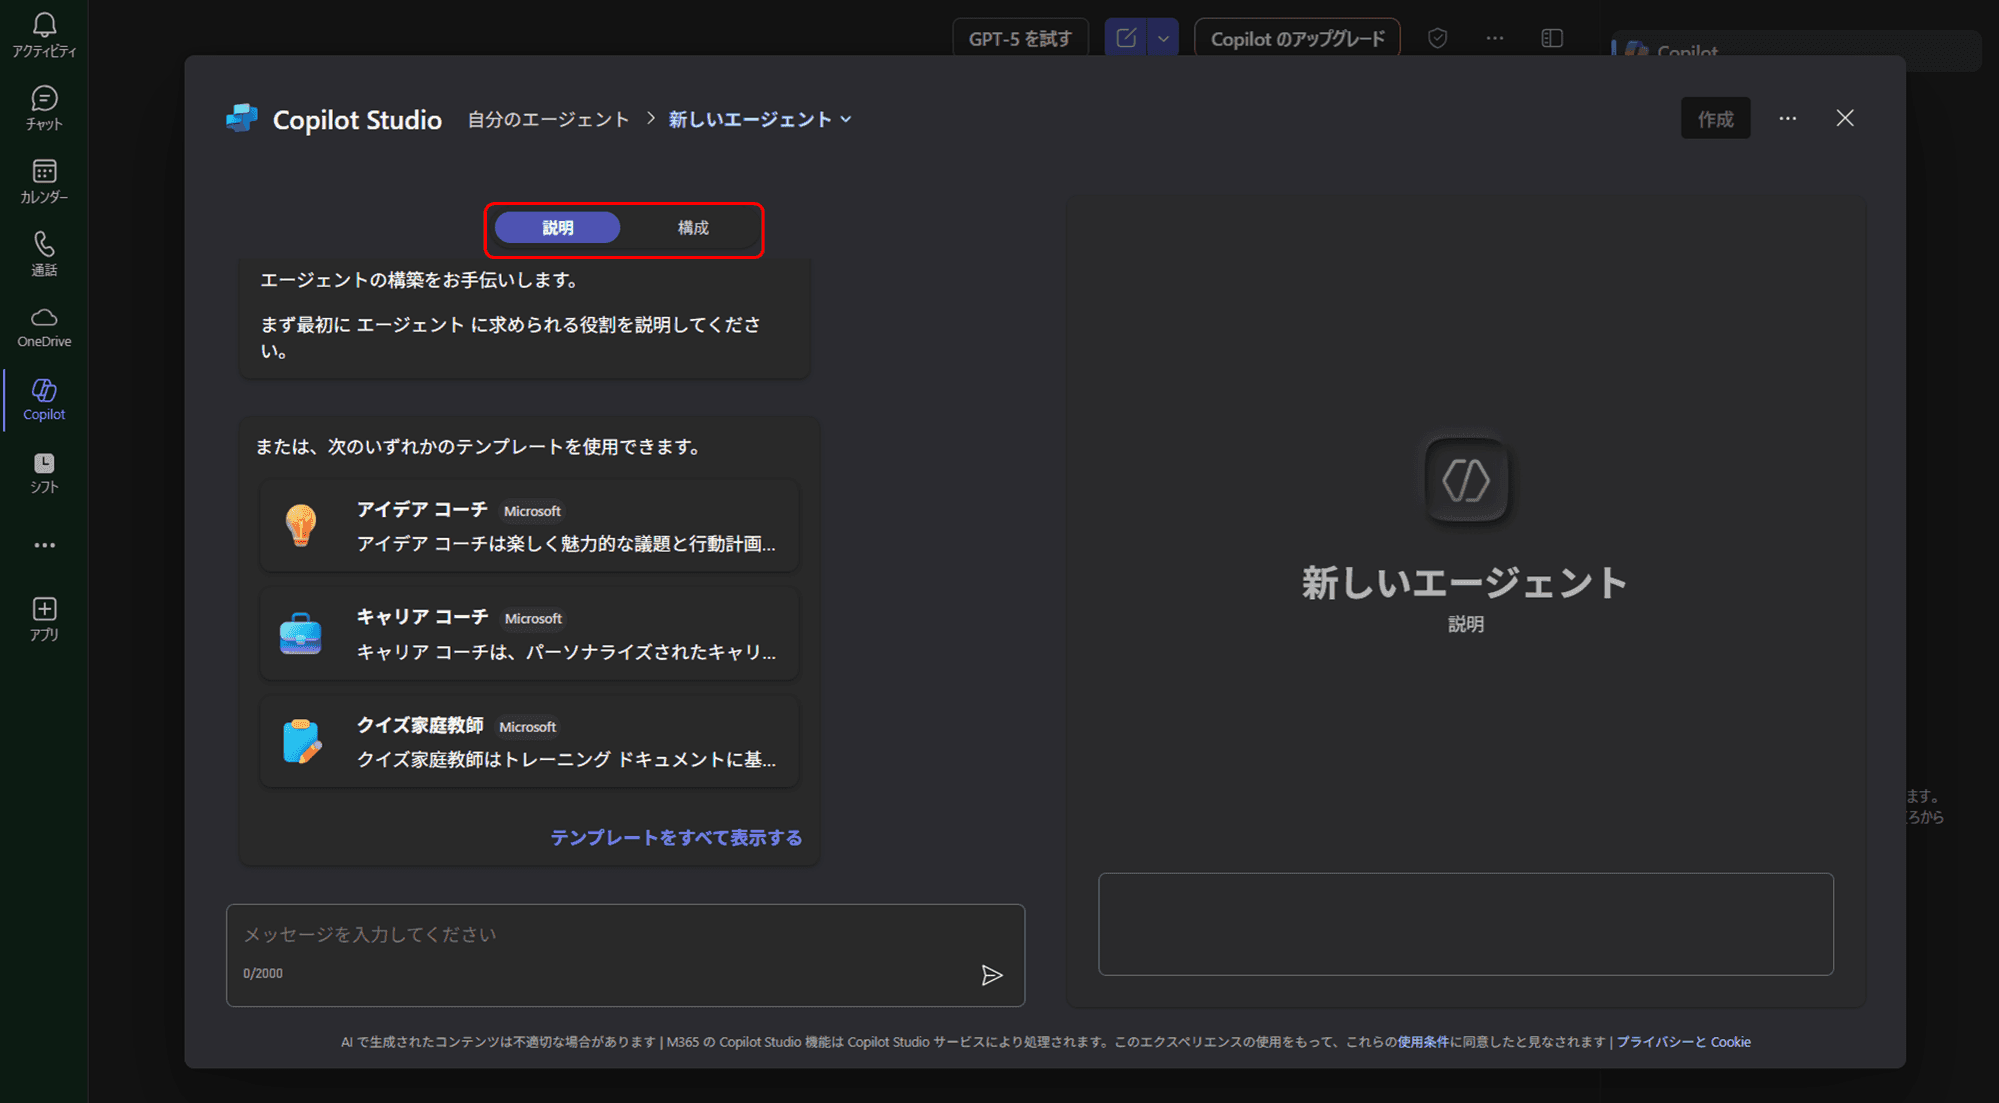Open OneDrive from the sidebar
Screen dimensions: 1999x1103
(44, 325)
